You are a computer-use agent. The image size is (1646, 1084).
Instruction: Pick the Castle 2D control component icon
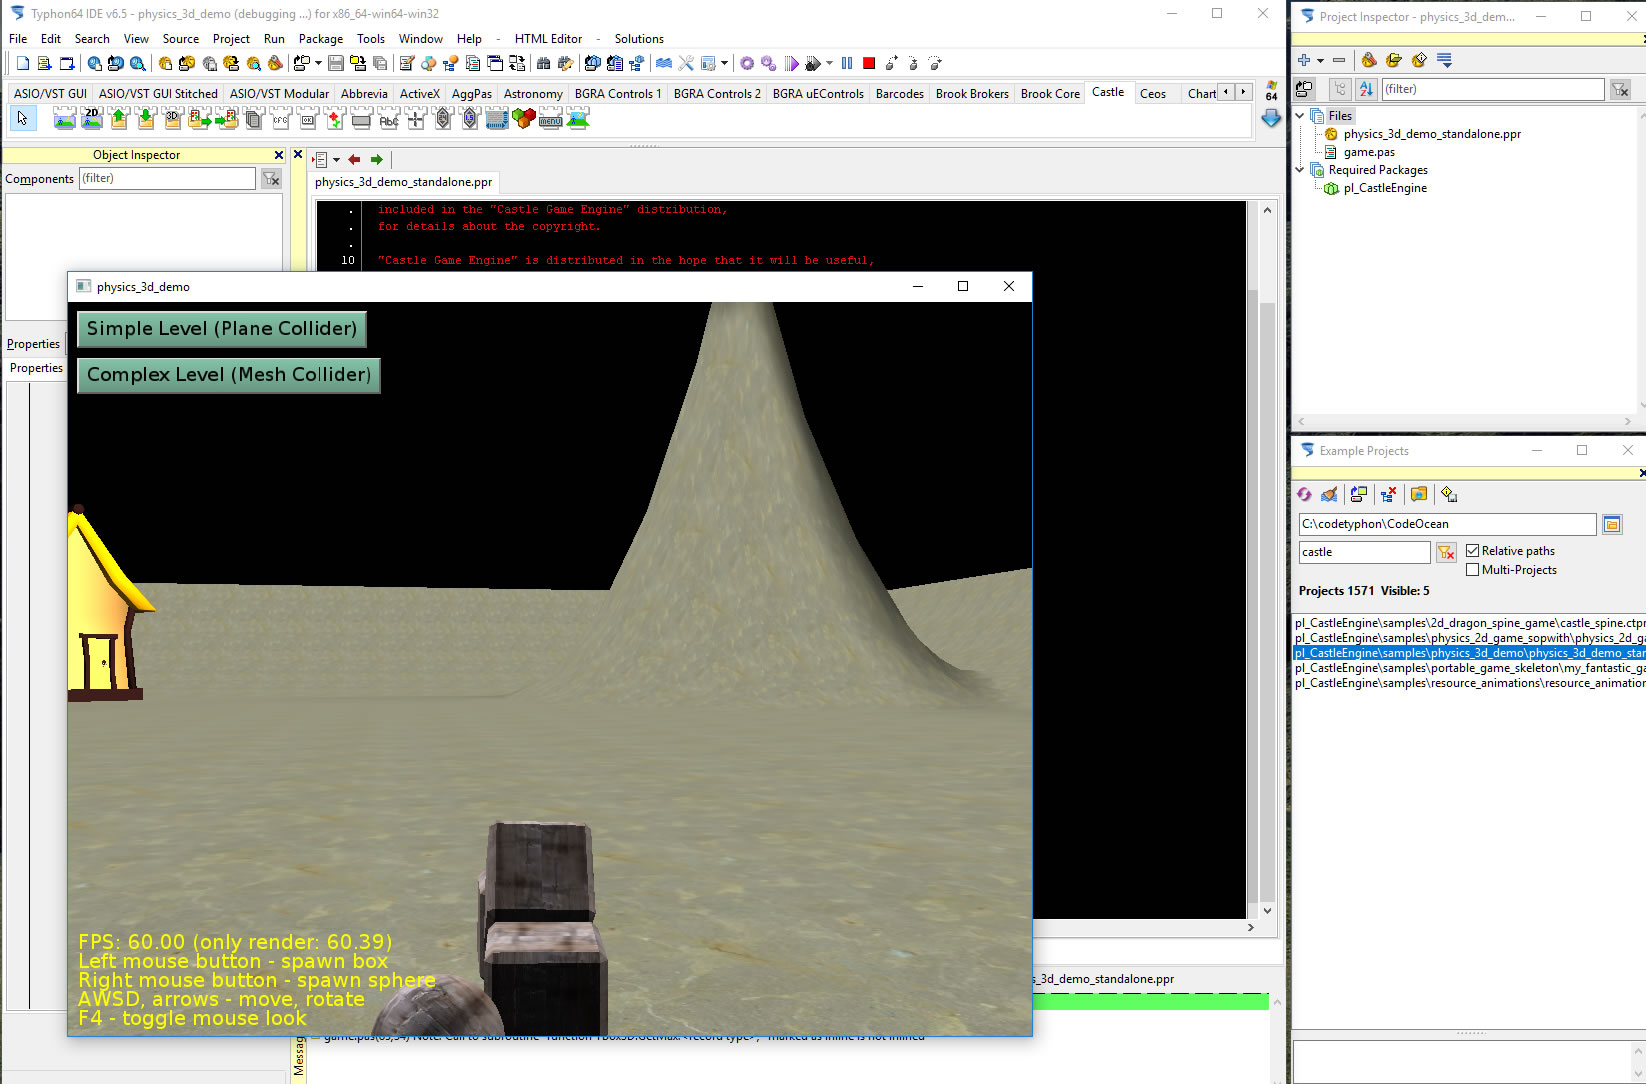coord(92,119)
